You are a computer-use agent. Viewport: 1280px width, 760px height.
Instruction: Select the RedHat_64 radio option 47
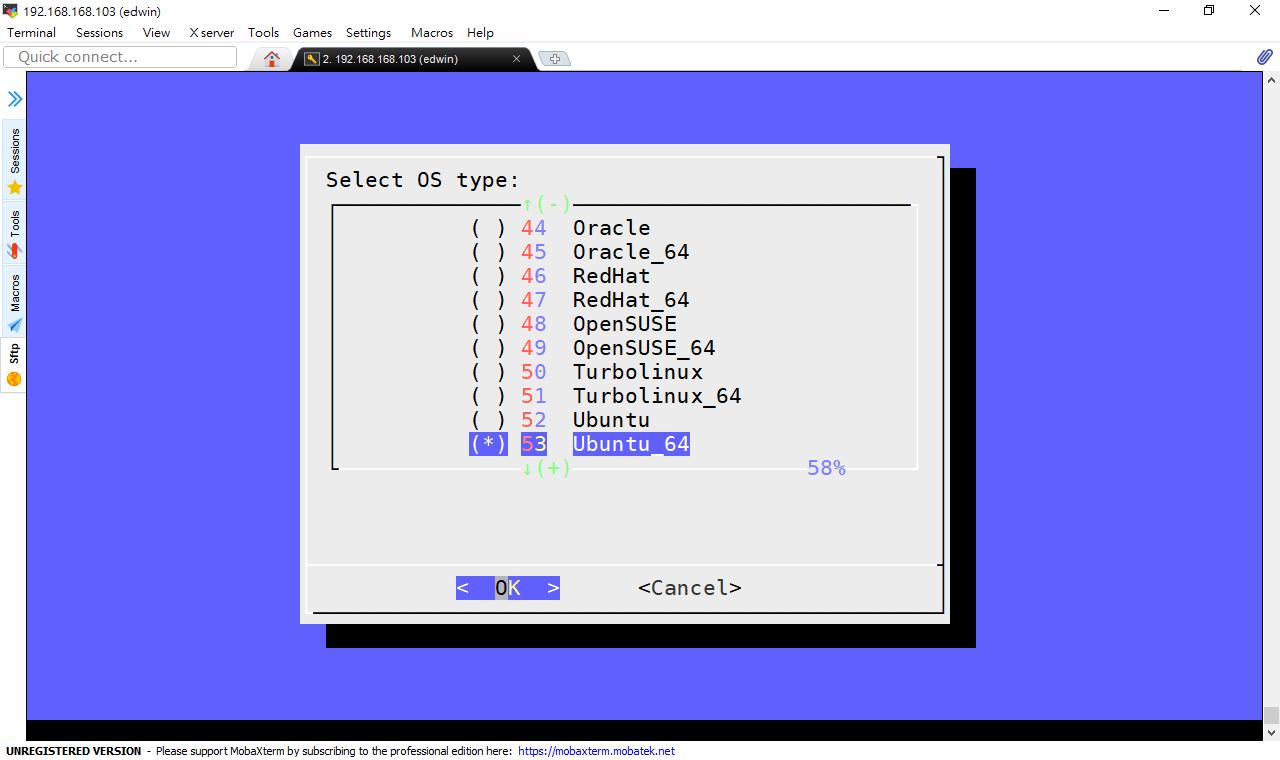point(580,300)
